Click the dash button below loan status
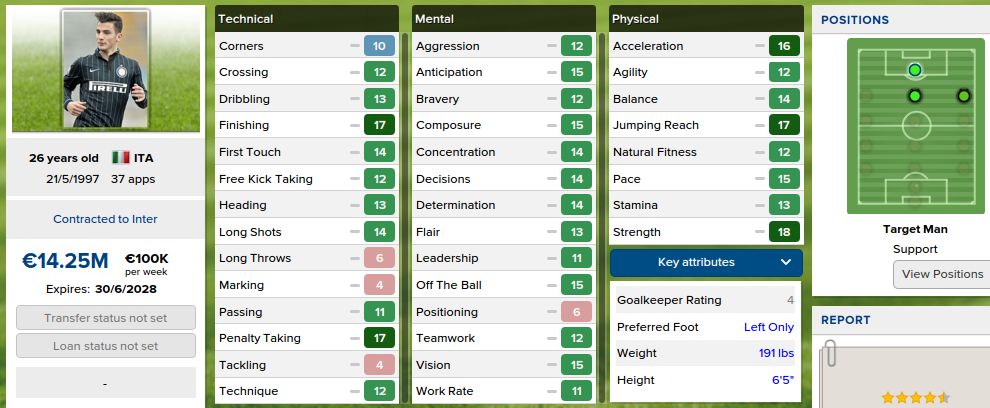This screenshot has width=990, height=408. click(x=106, y=383)
